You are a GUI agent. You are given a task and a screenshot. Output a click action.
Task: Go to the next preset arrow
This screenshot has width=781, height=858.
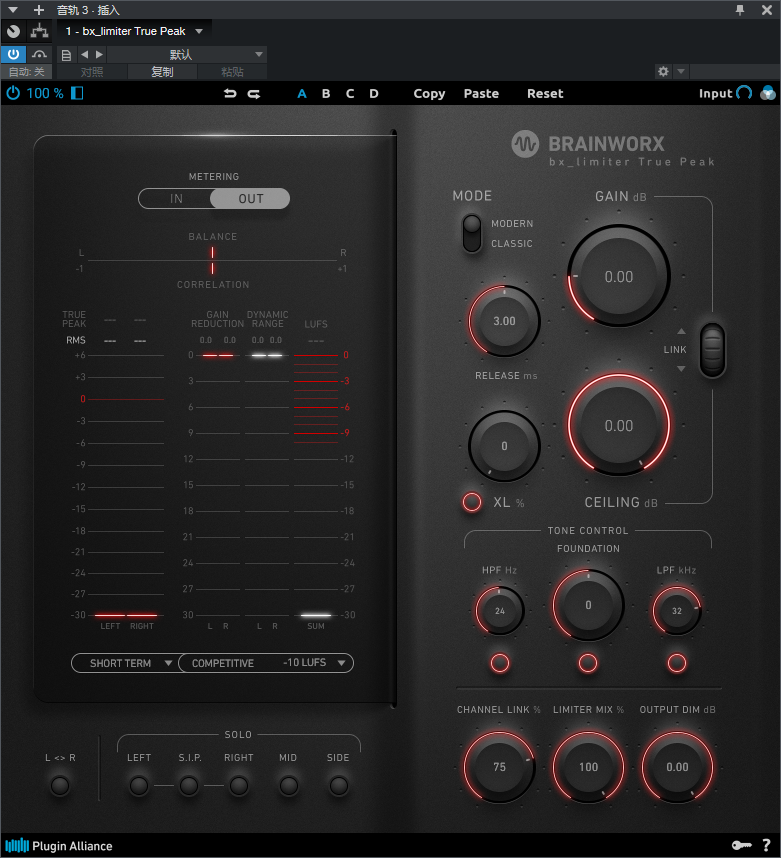pyautogui.click(x=99, y=54)
